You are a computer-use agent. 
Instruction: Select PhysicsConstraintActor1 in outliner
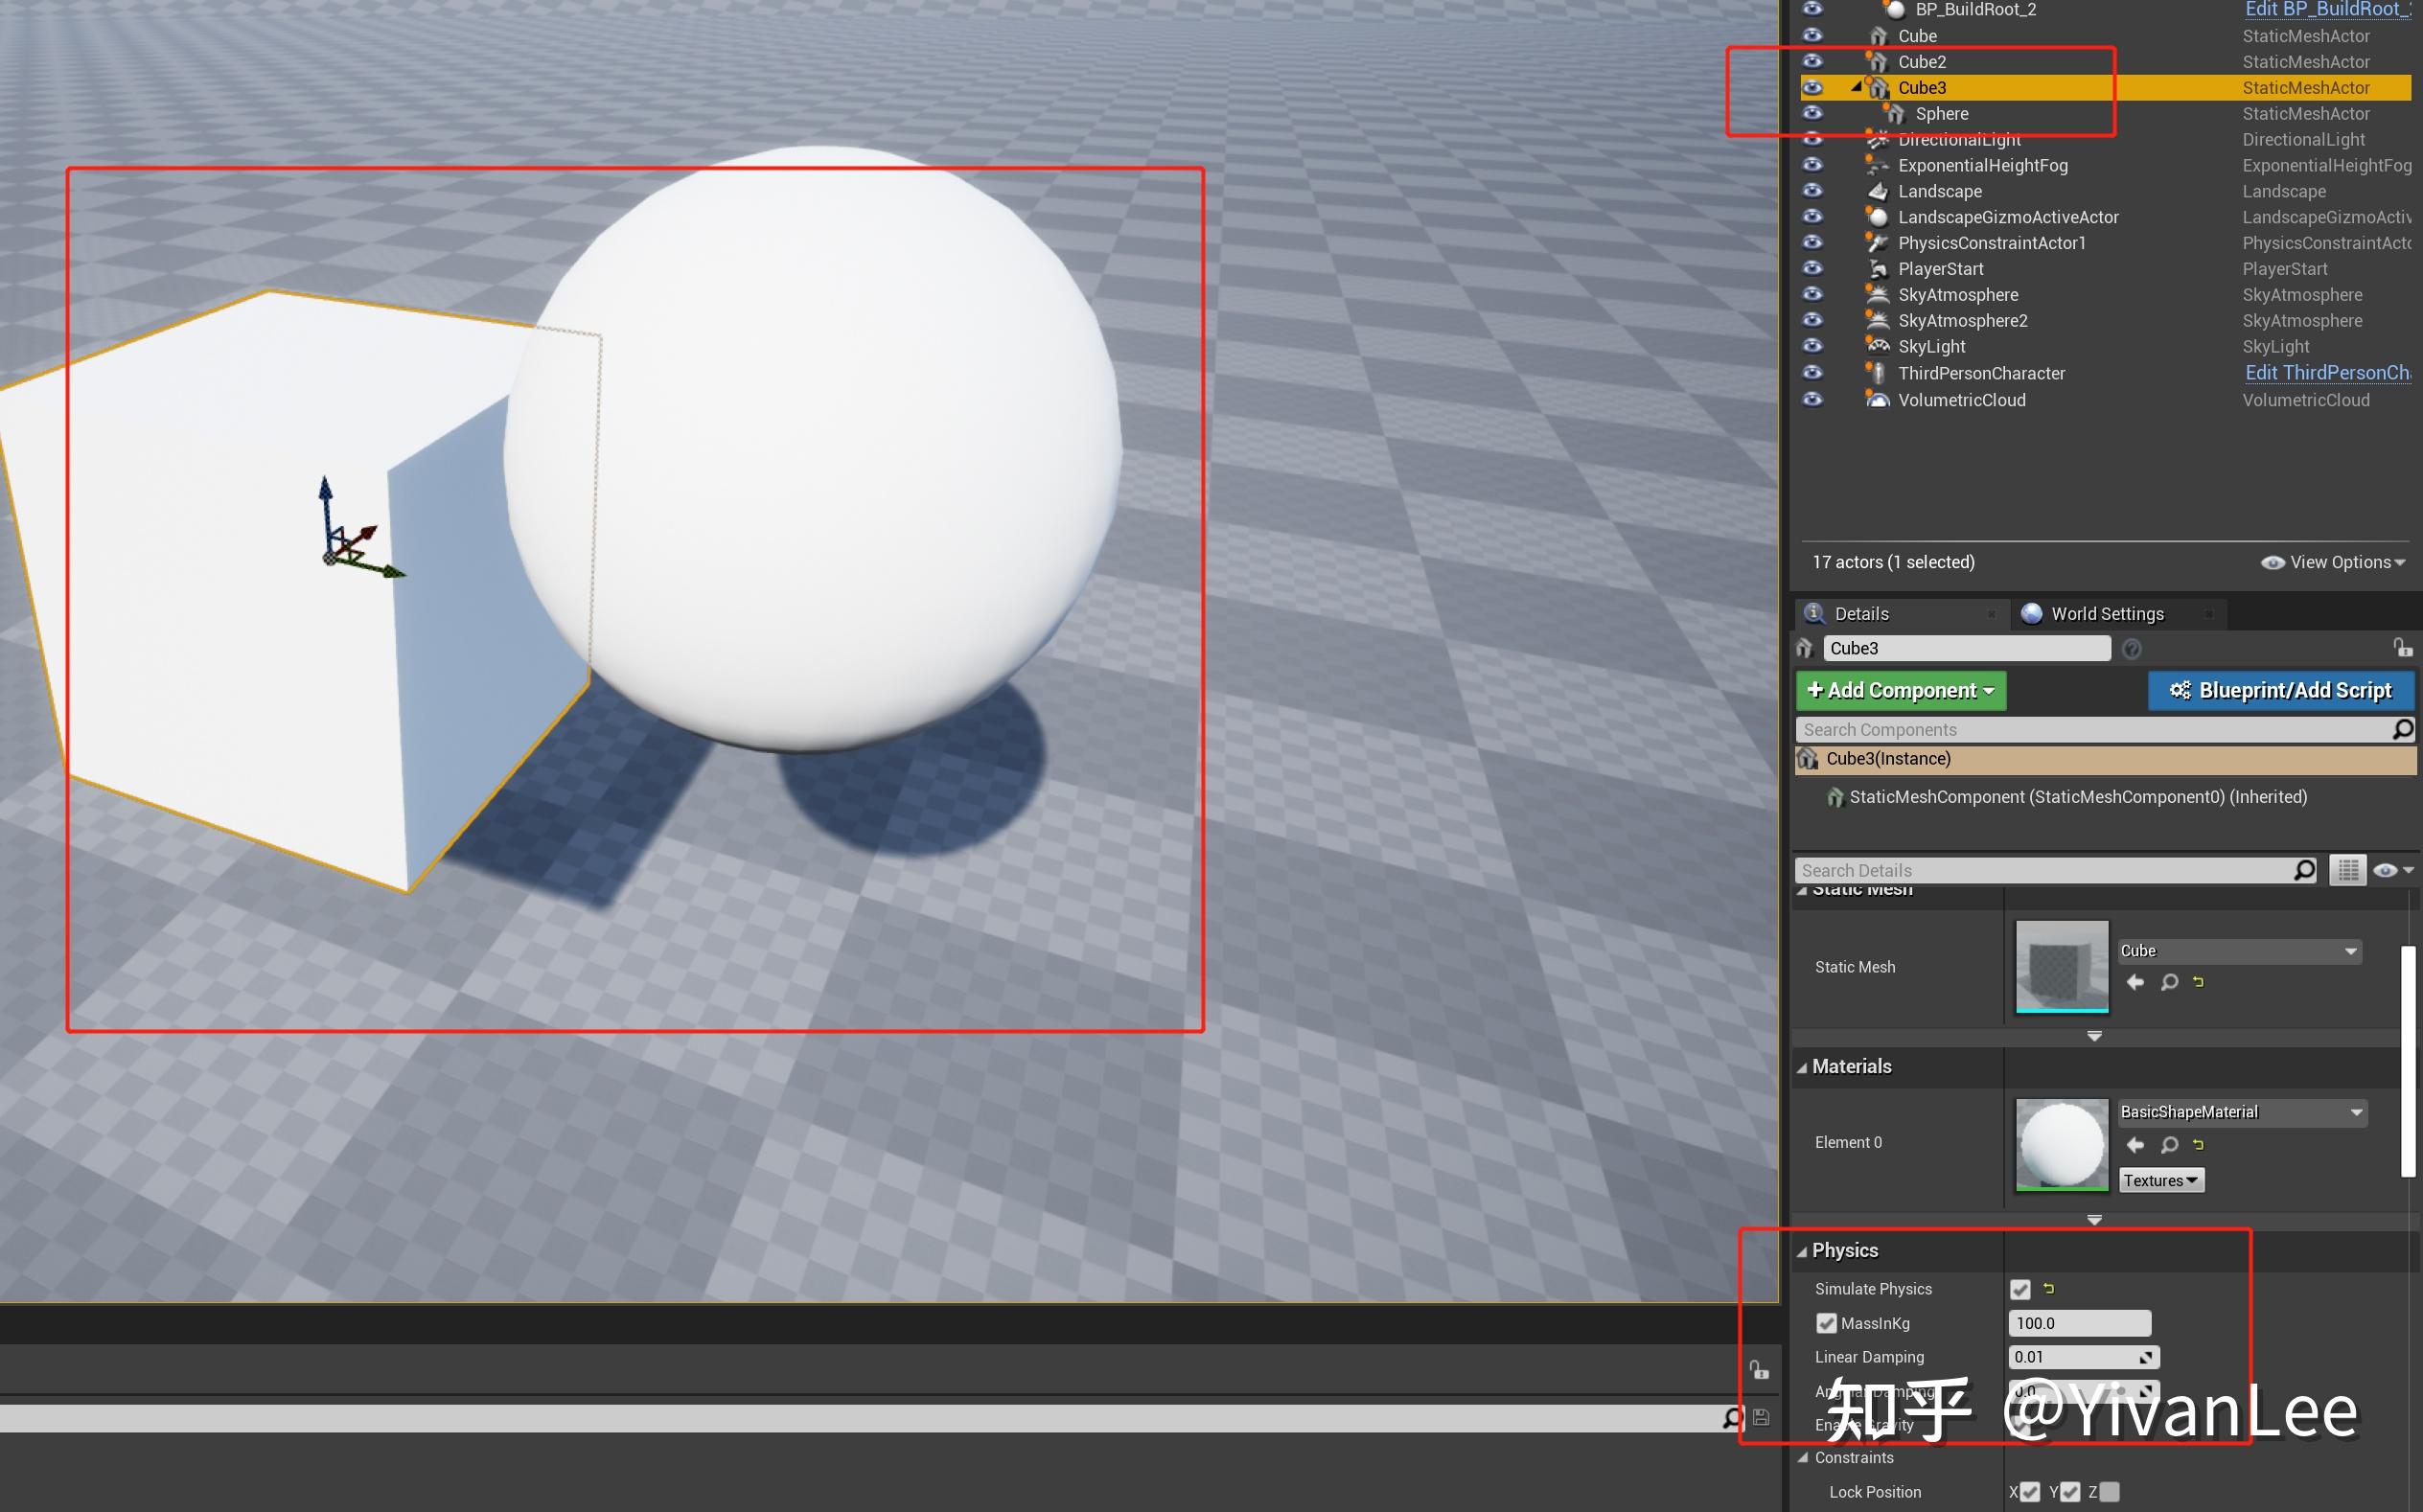pos(1992,243)
